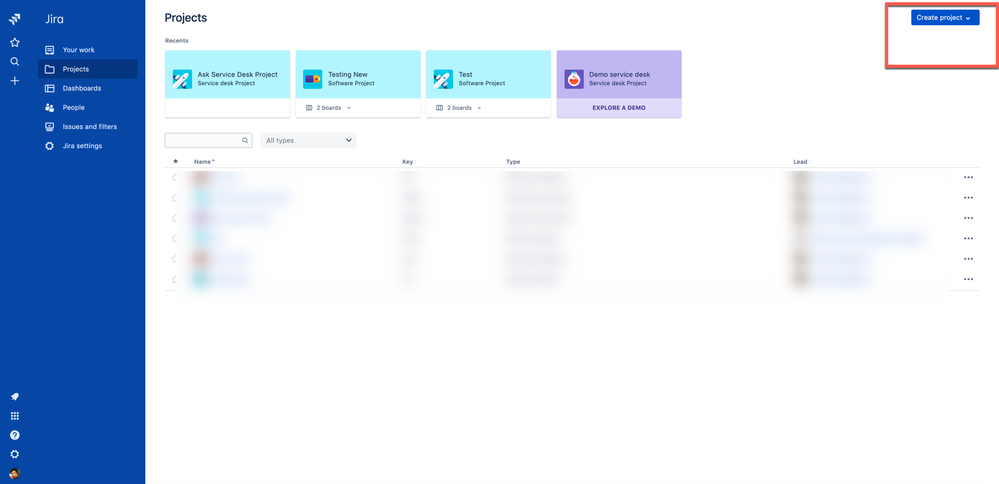999x484 pixels.
Task: Sort the table by Name column
Action: (x=204, y=162)
